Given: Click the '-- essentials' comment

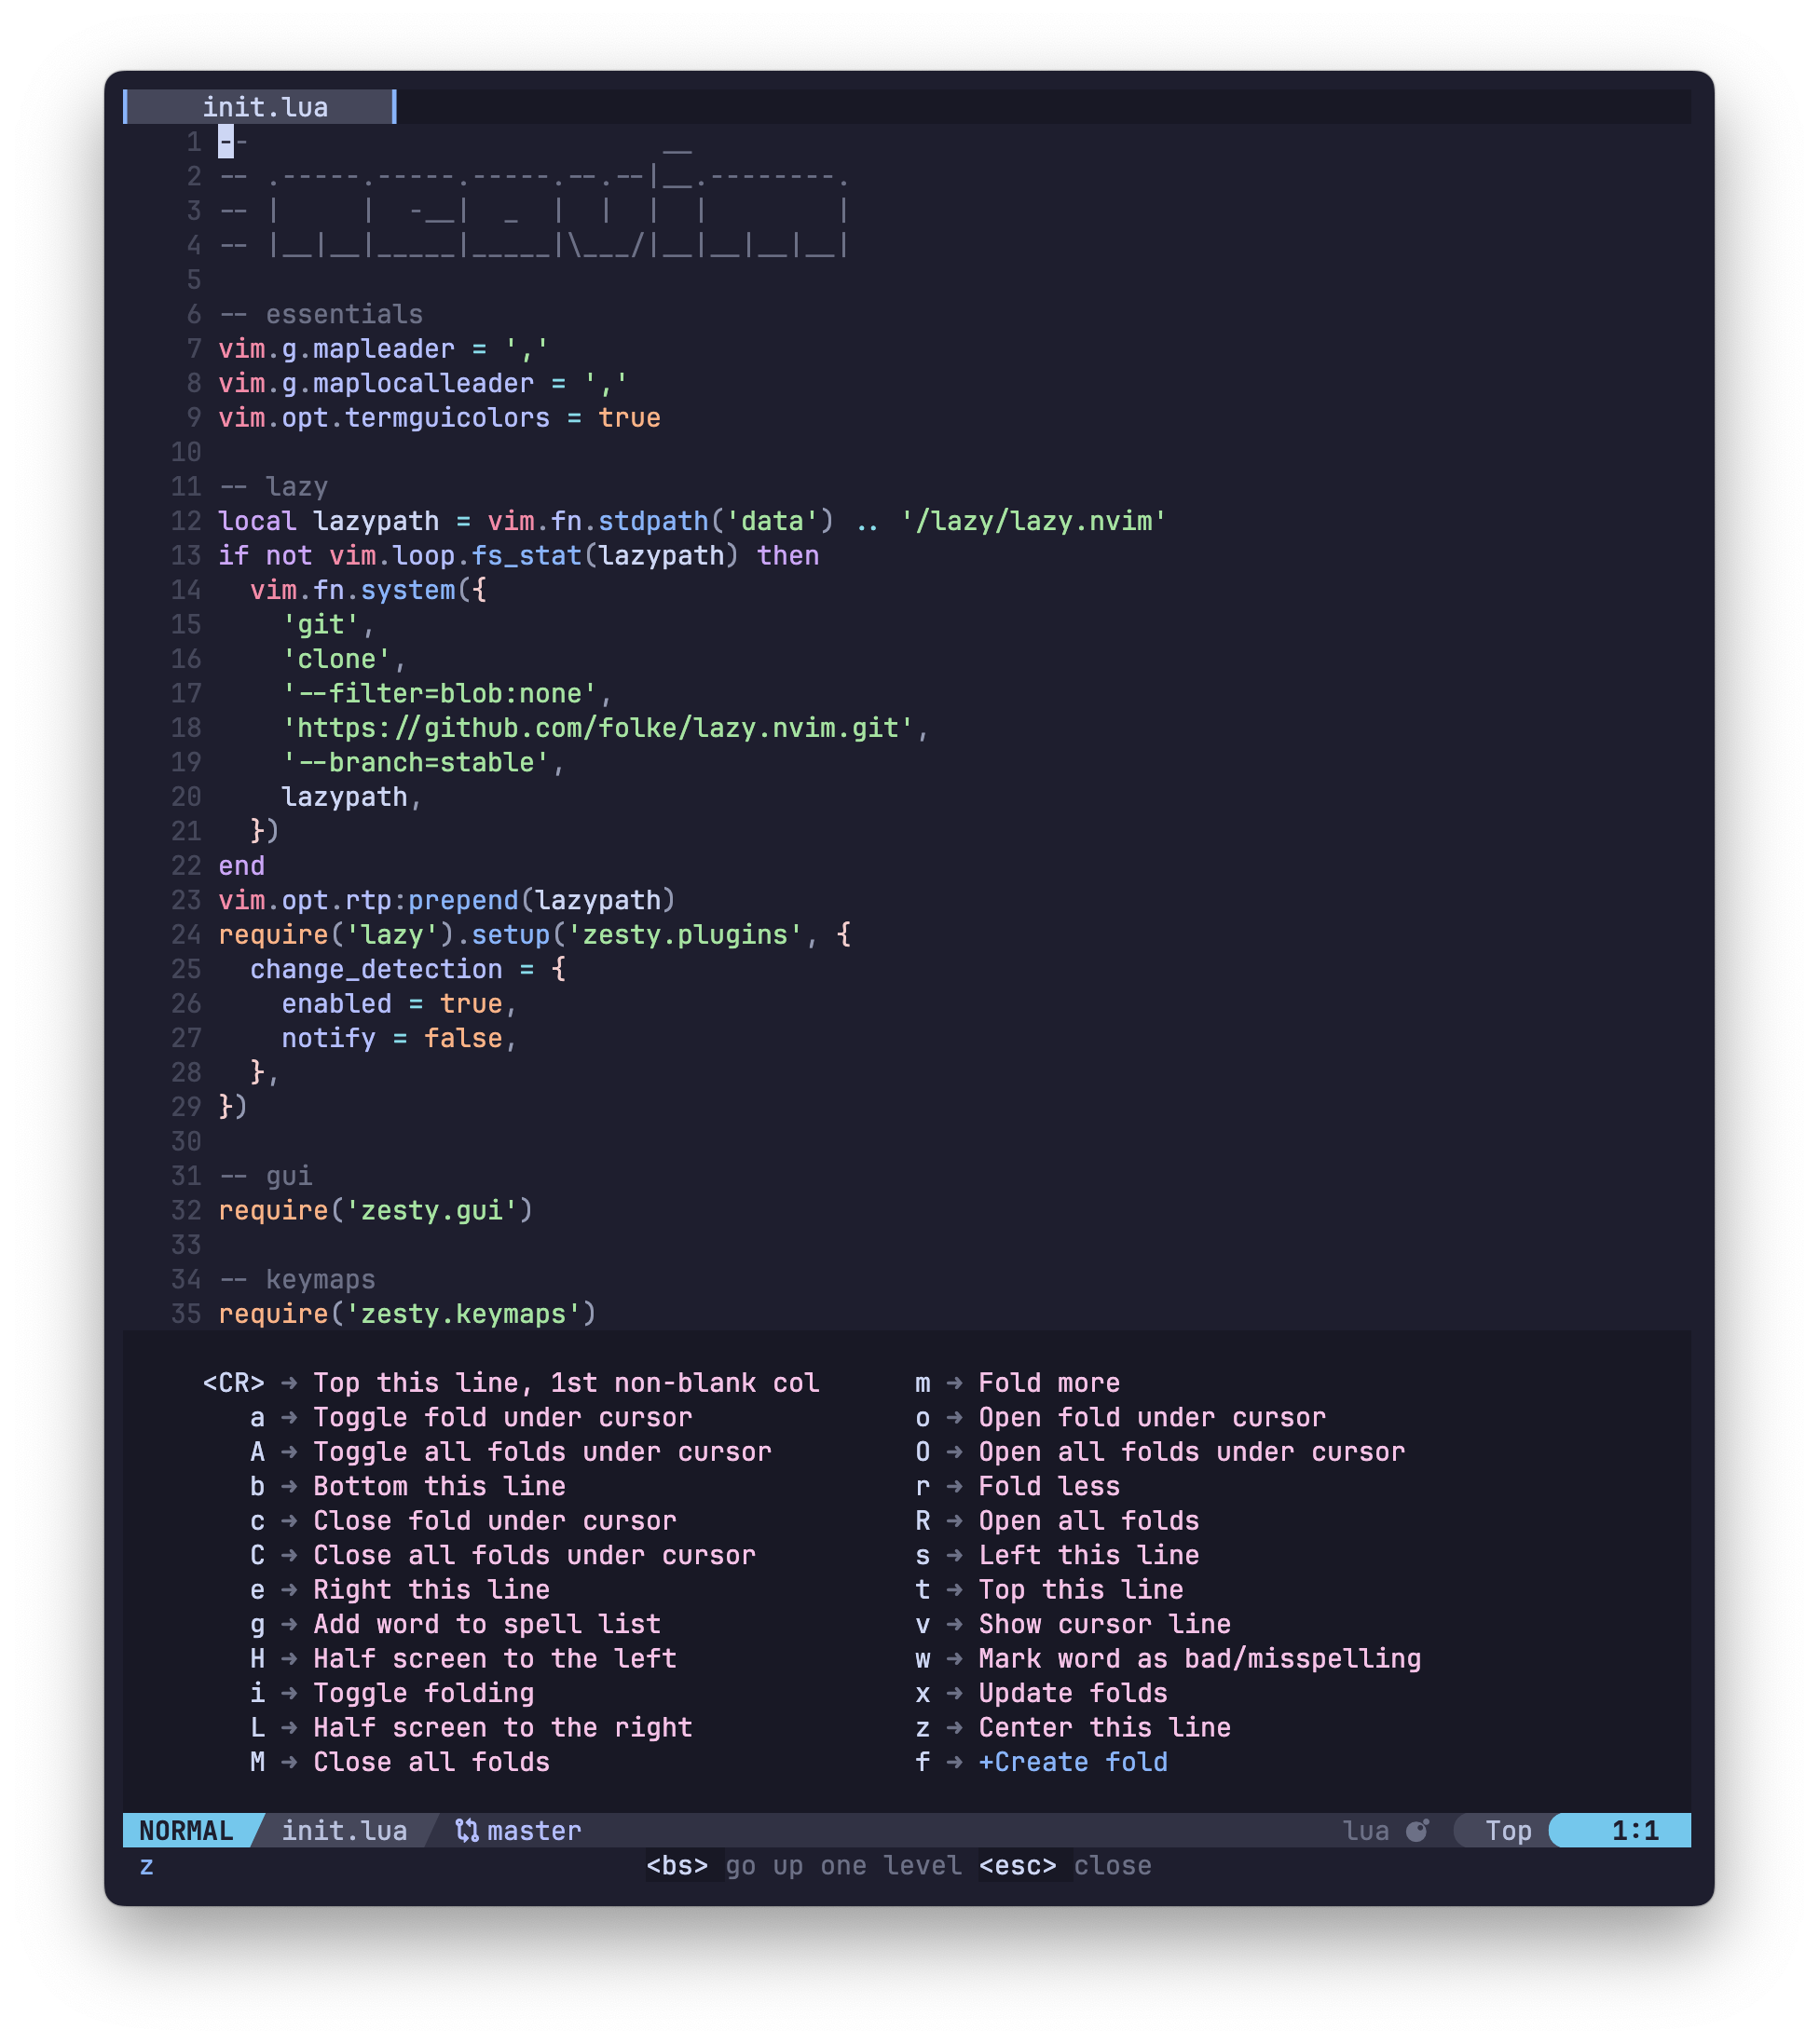Looking at the screenshot, I should tap(321, 314).
